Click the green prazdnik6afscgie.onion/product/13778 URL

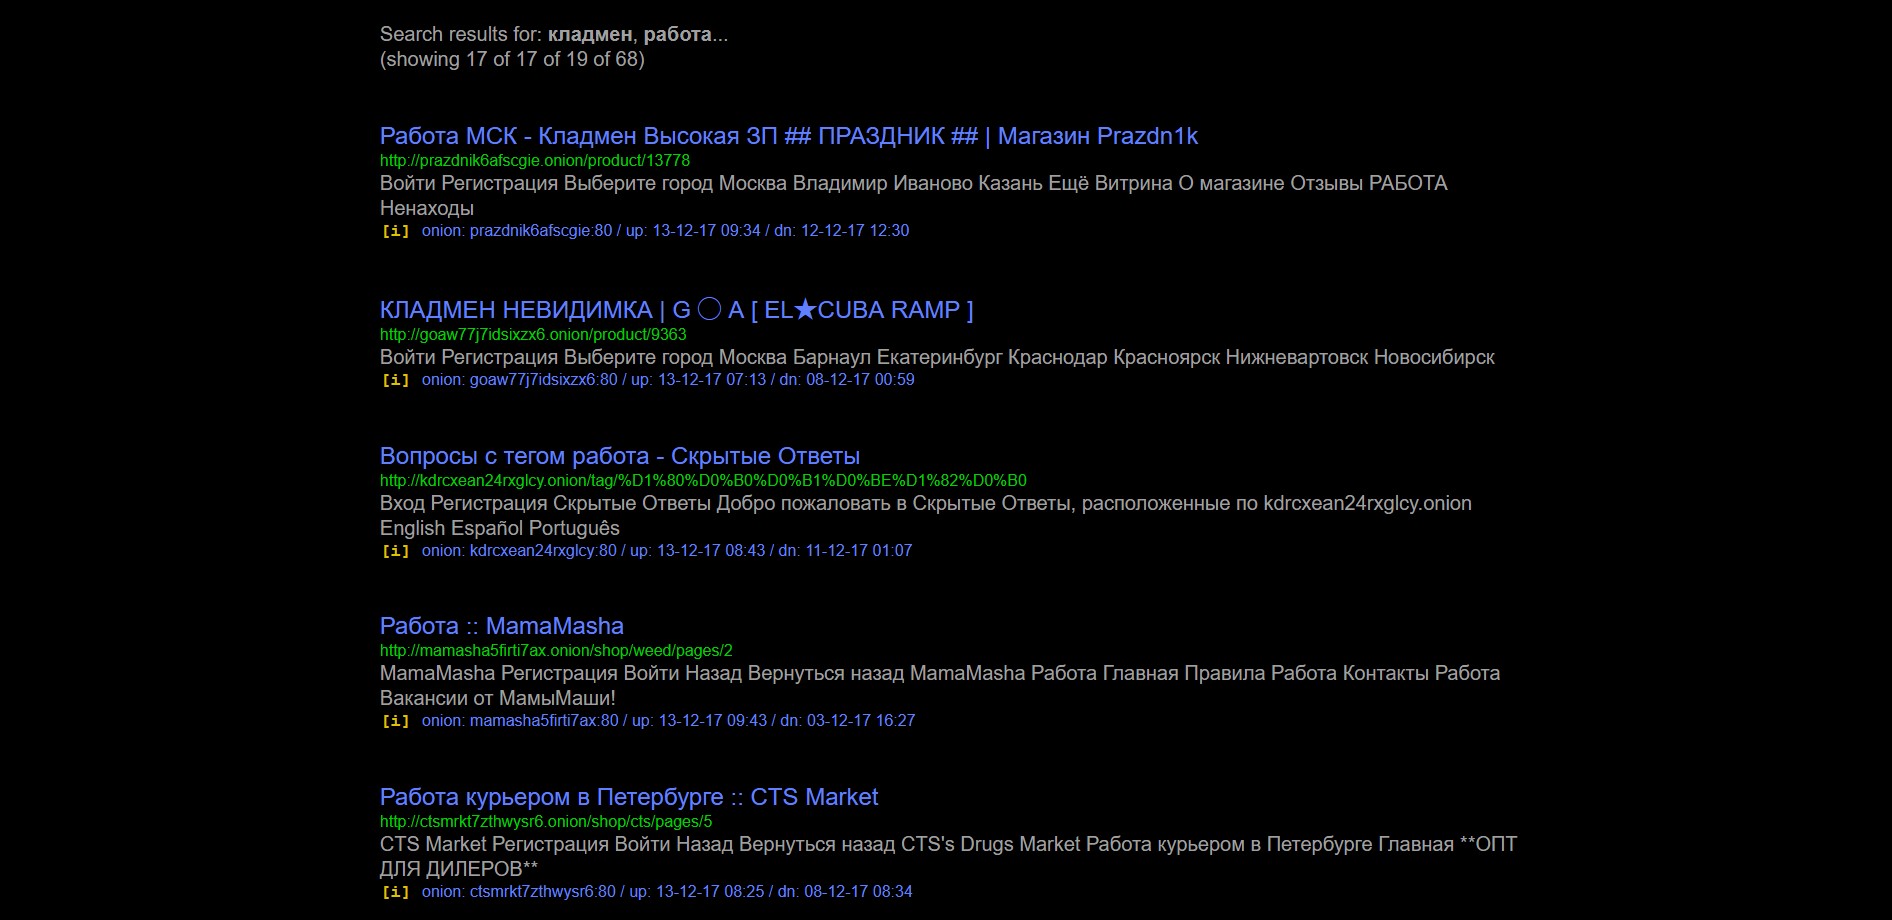click(x=534, y=160)
